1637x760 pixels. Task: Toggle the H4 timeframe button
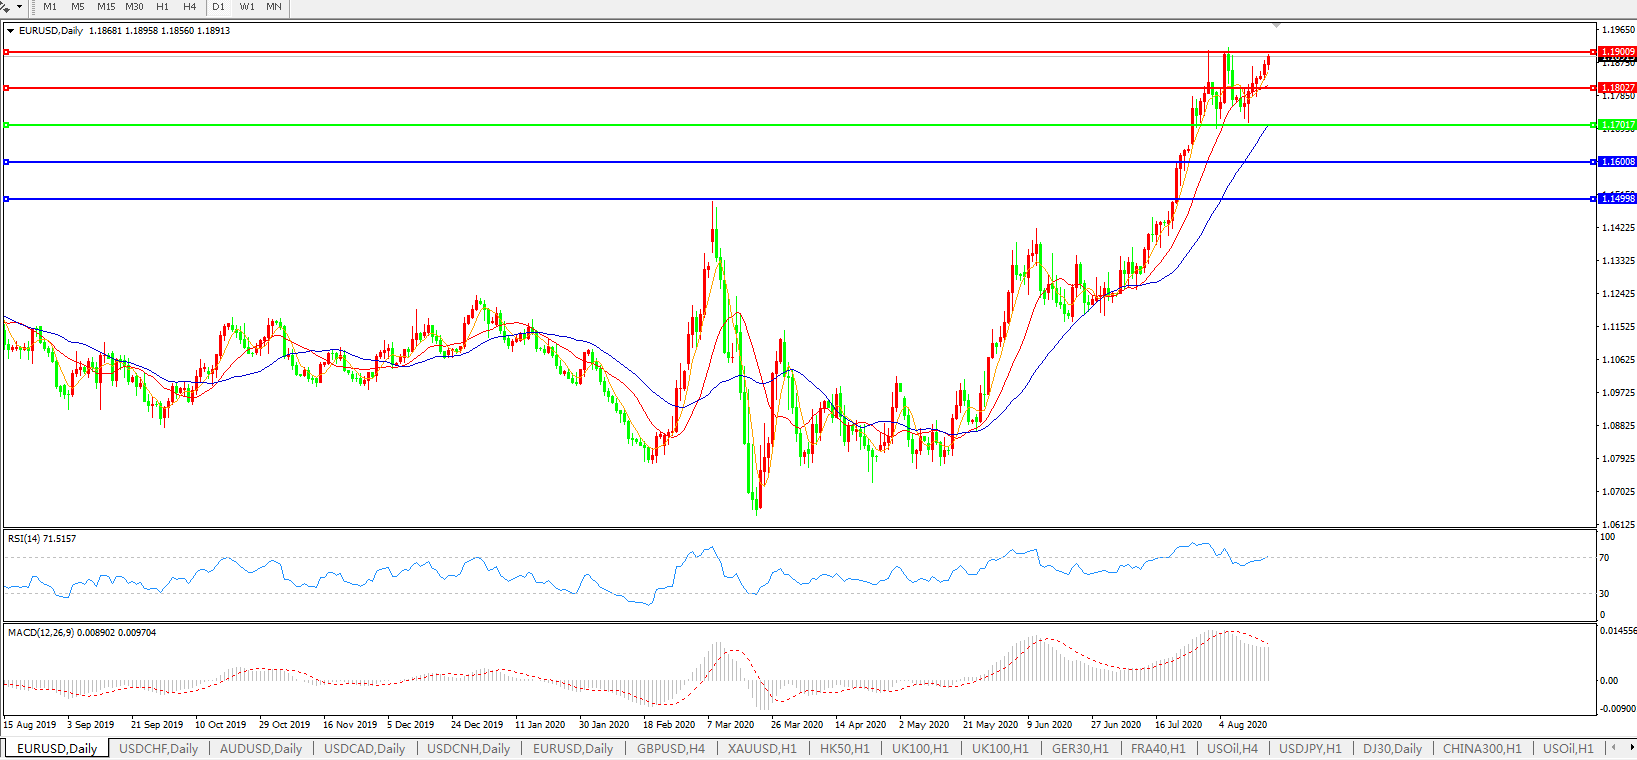tap(189, 7)
